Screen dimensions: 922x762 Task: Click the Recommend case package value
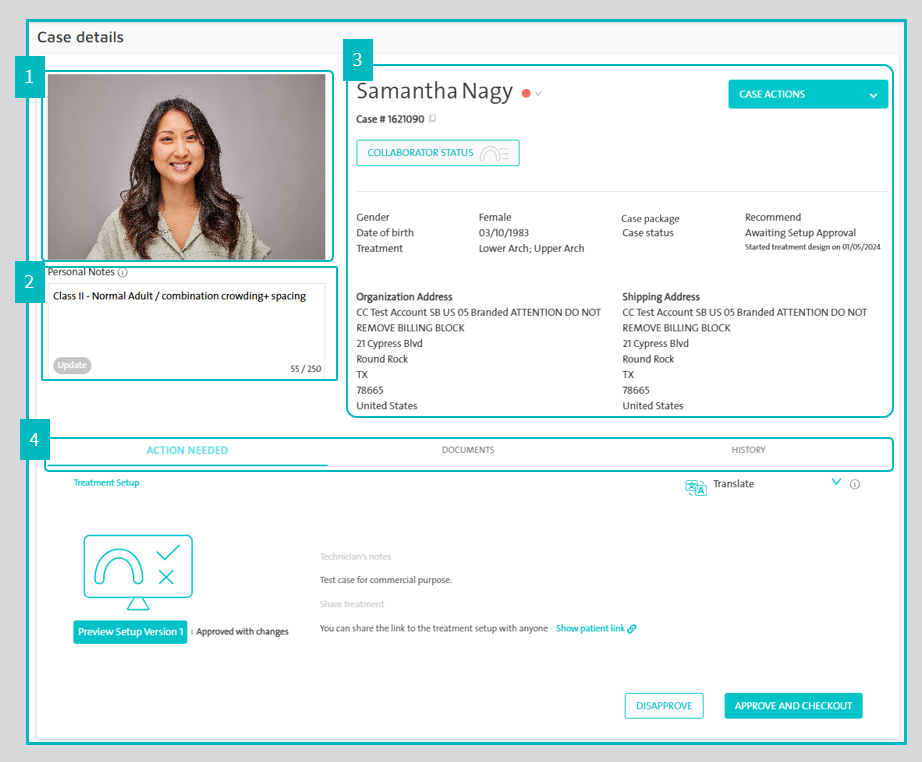click(x=773, y=218)
